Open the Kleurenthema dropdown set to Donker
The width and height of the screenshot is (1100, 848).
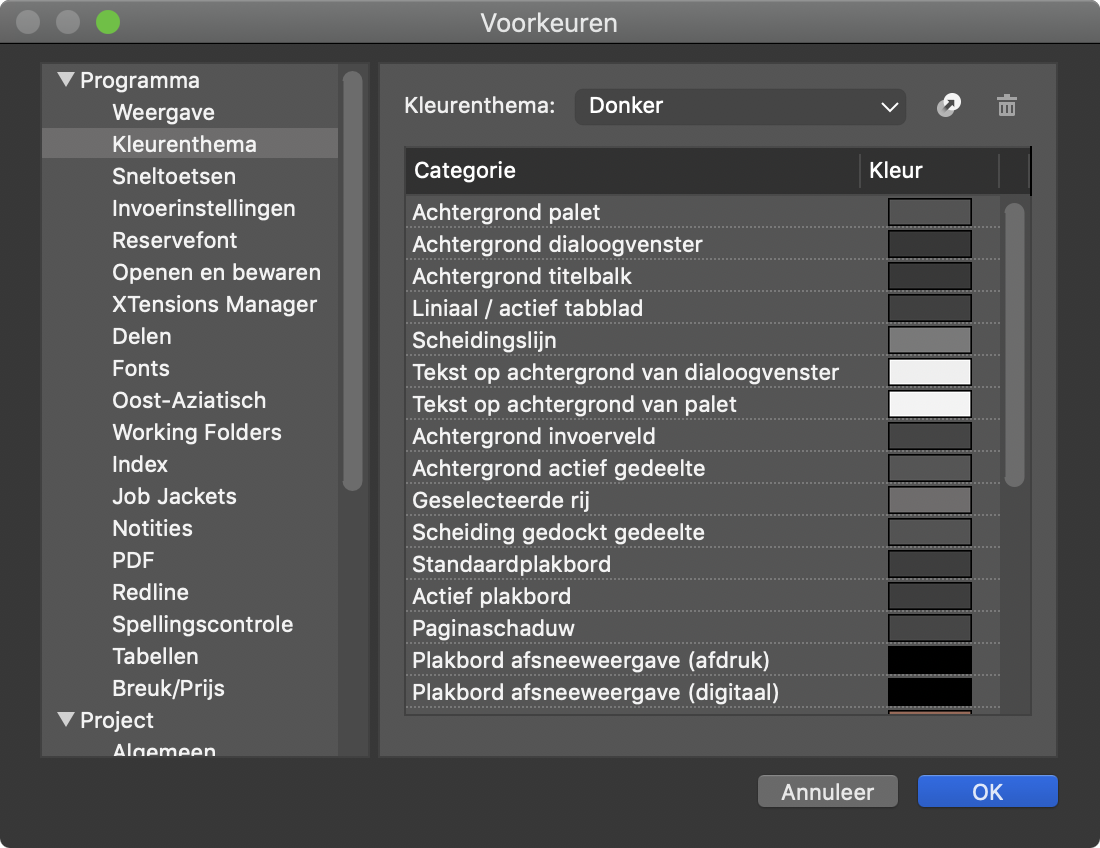[740, 106]
